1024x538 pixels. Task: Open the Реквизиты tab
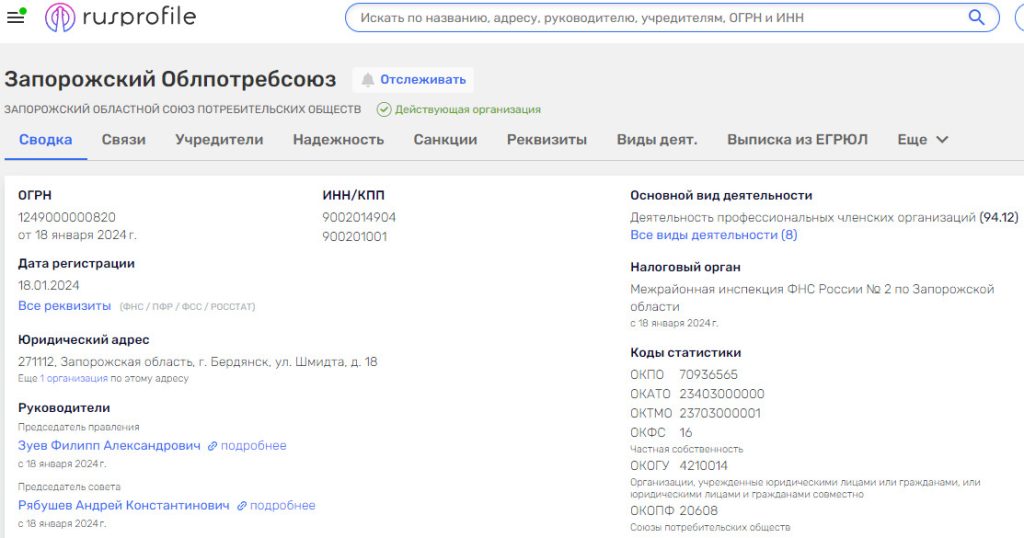546,140
